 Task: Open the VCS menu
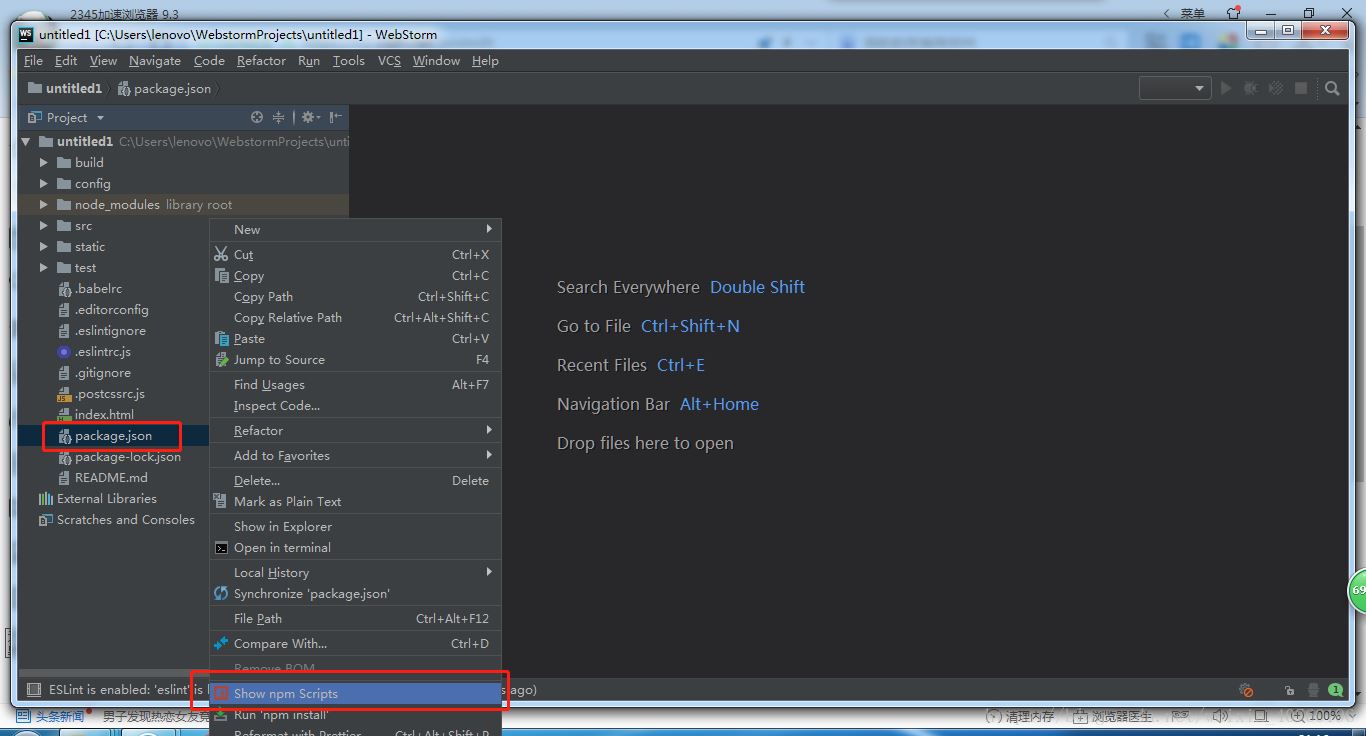point(389,61)
